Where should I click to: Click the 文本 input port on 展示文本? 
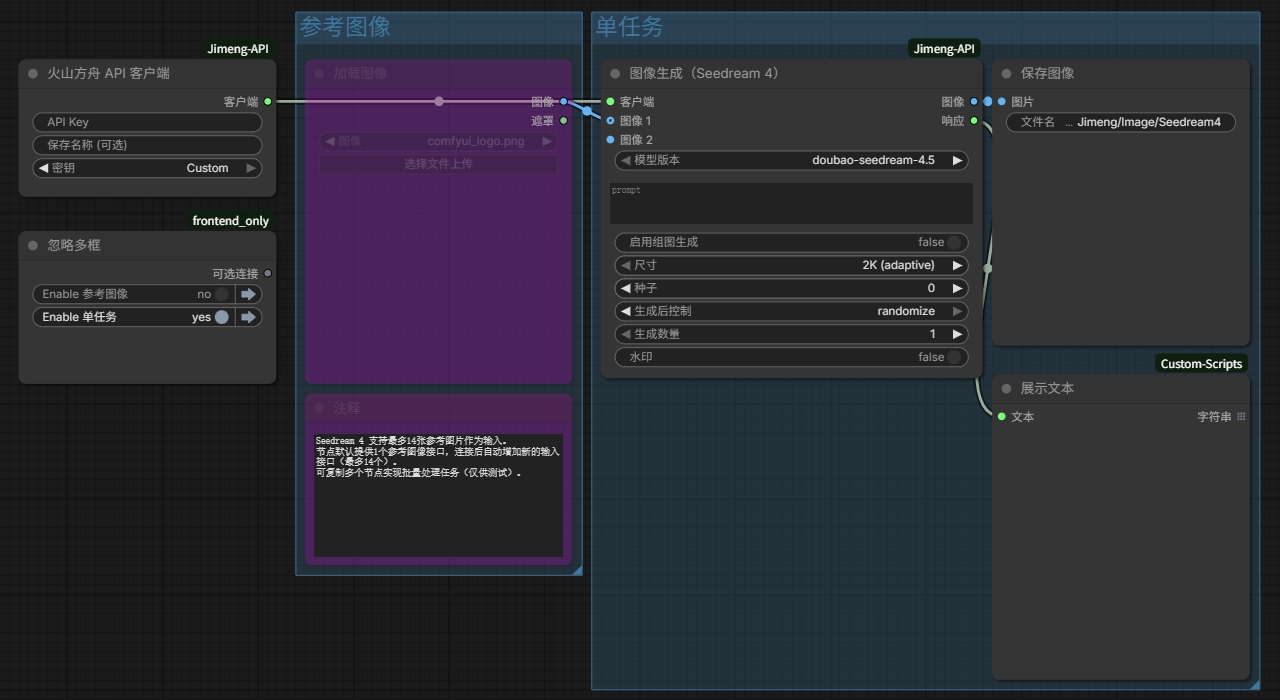pyautogui.click(x=1002, y=416)
